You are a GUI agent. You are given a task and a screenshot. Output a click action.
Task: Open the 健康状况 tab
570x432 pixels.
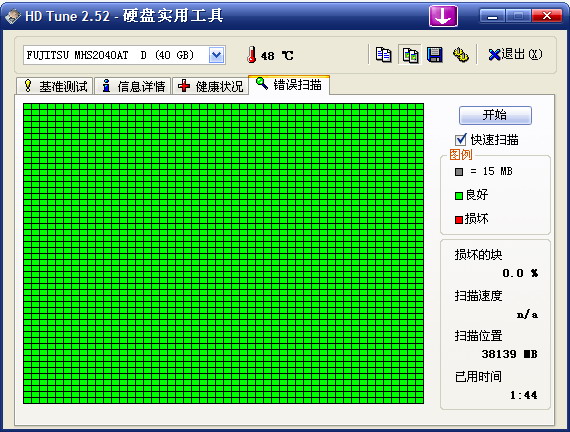point(210,86)
